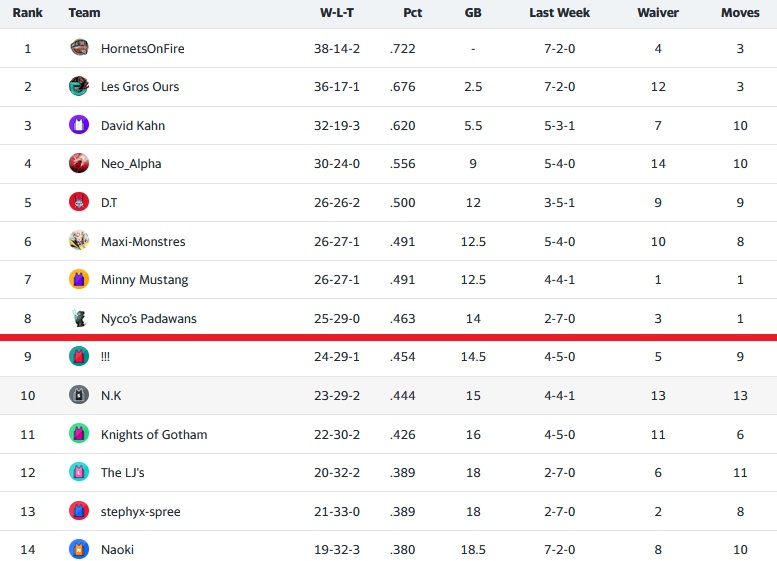This screenshot has width=777, height=561.
Task: Open the !!! team name link
Action: coord(105,357)
